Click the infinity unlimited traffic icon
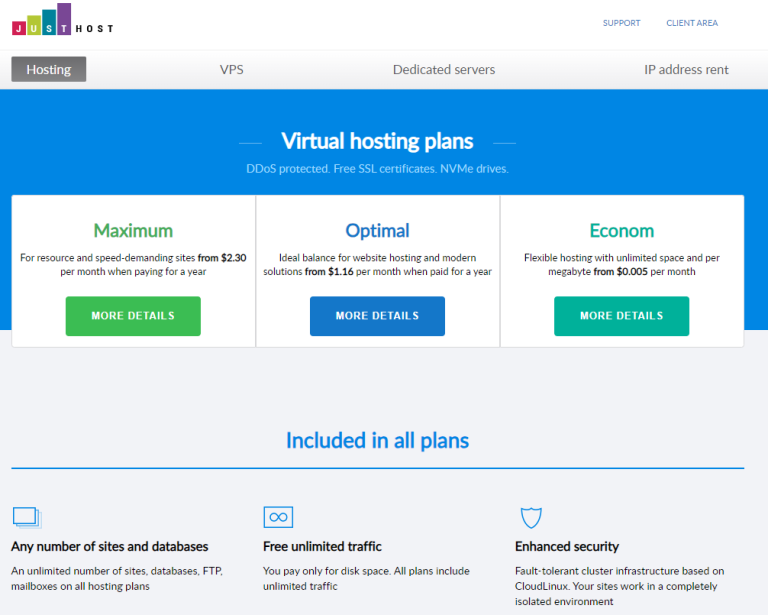 pos(278,517)
